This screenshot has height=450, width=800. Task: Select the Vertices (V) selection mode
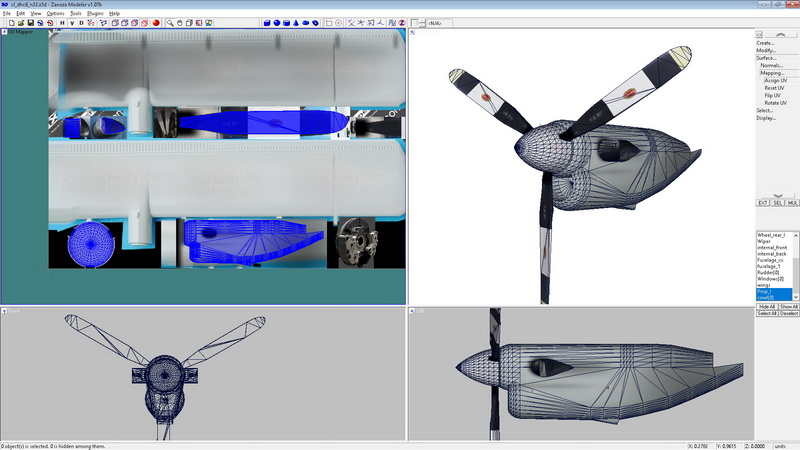pos(71,22)
